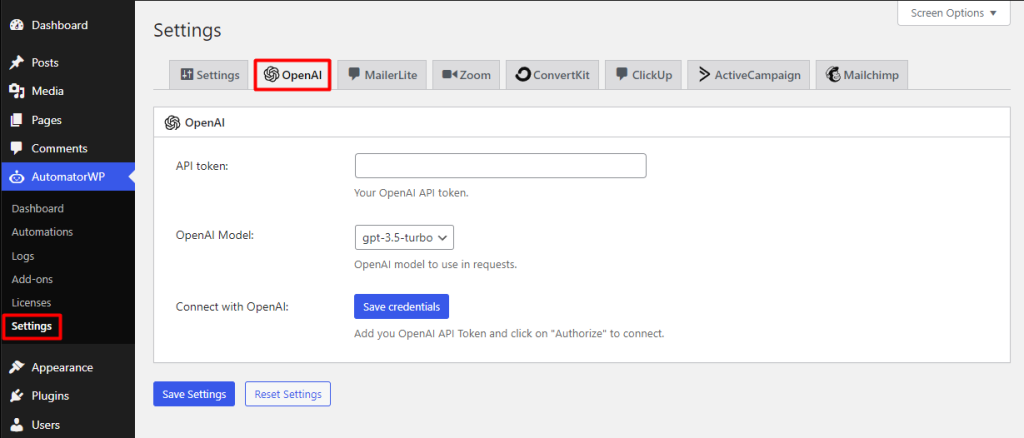Click the AutomatorWP robot icon
The width and height of the screenshot is (1024, 438).
pyautogui.click(x=17, y=177)
